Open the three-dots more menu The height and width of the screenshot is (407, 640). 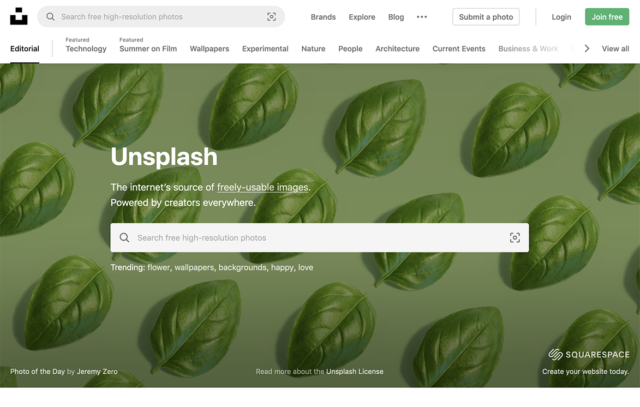pyautogui.click(x=422, y=17)
